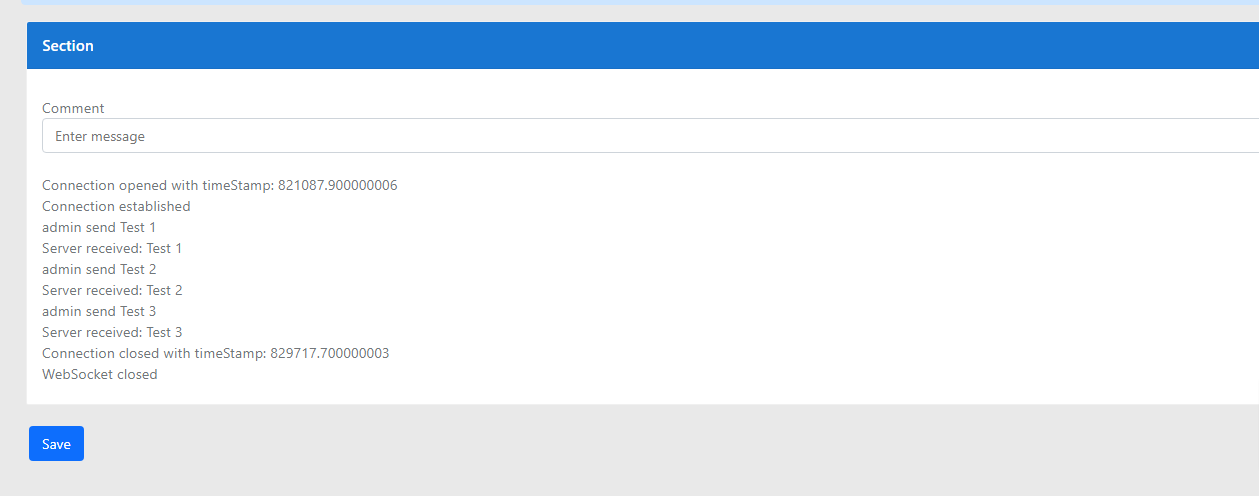Click the admin send Test 3 entry

[x=99, y=312]
